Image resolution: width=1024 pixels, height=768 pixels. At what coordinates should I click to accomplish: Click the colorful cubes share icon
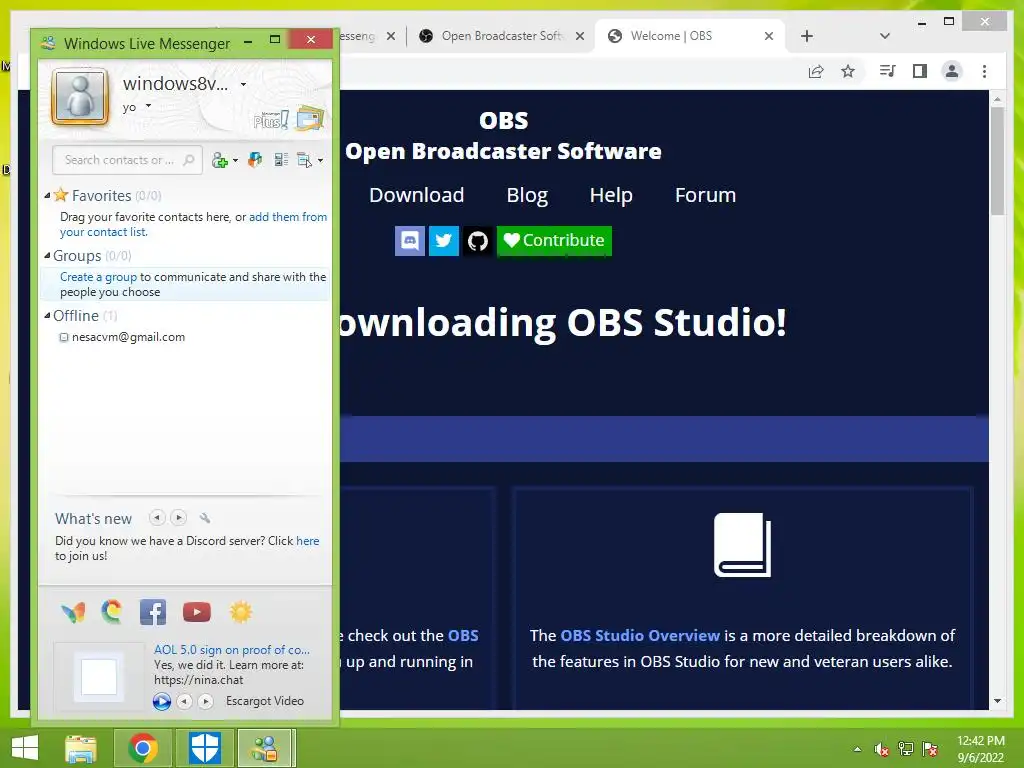tap(255, 160)
